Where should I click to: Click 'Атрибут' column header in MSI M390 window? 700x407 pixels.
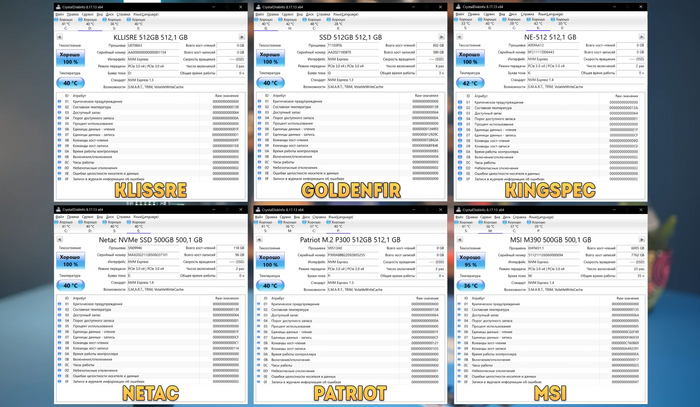(479, 298)
